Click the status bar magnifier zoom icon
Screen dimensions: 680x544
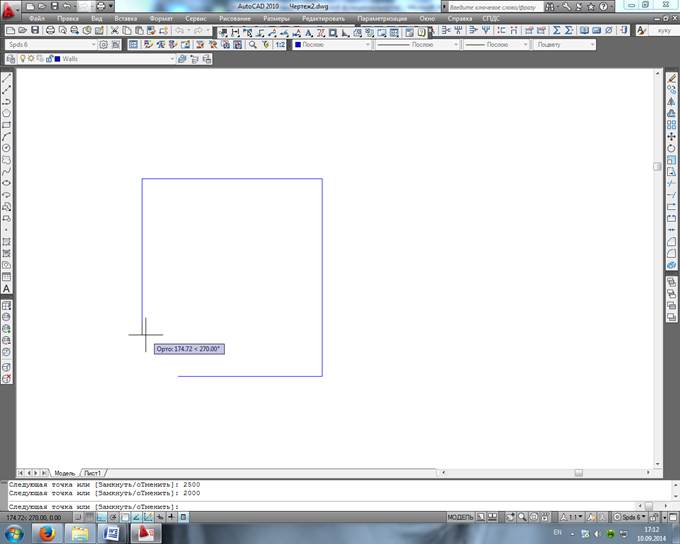522,517
